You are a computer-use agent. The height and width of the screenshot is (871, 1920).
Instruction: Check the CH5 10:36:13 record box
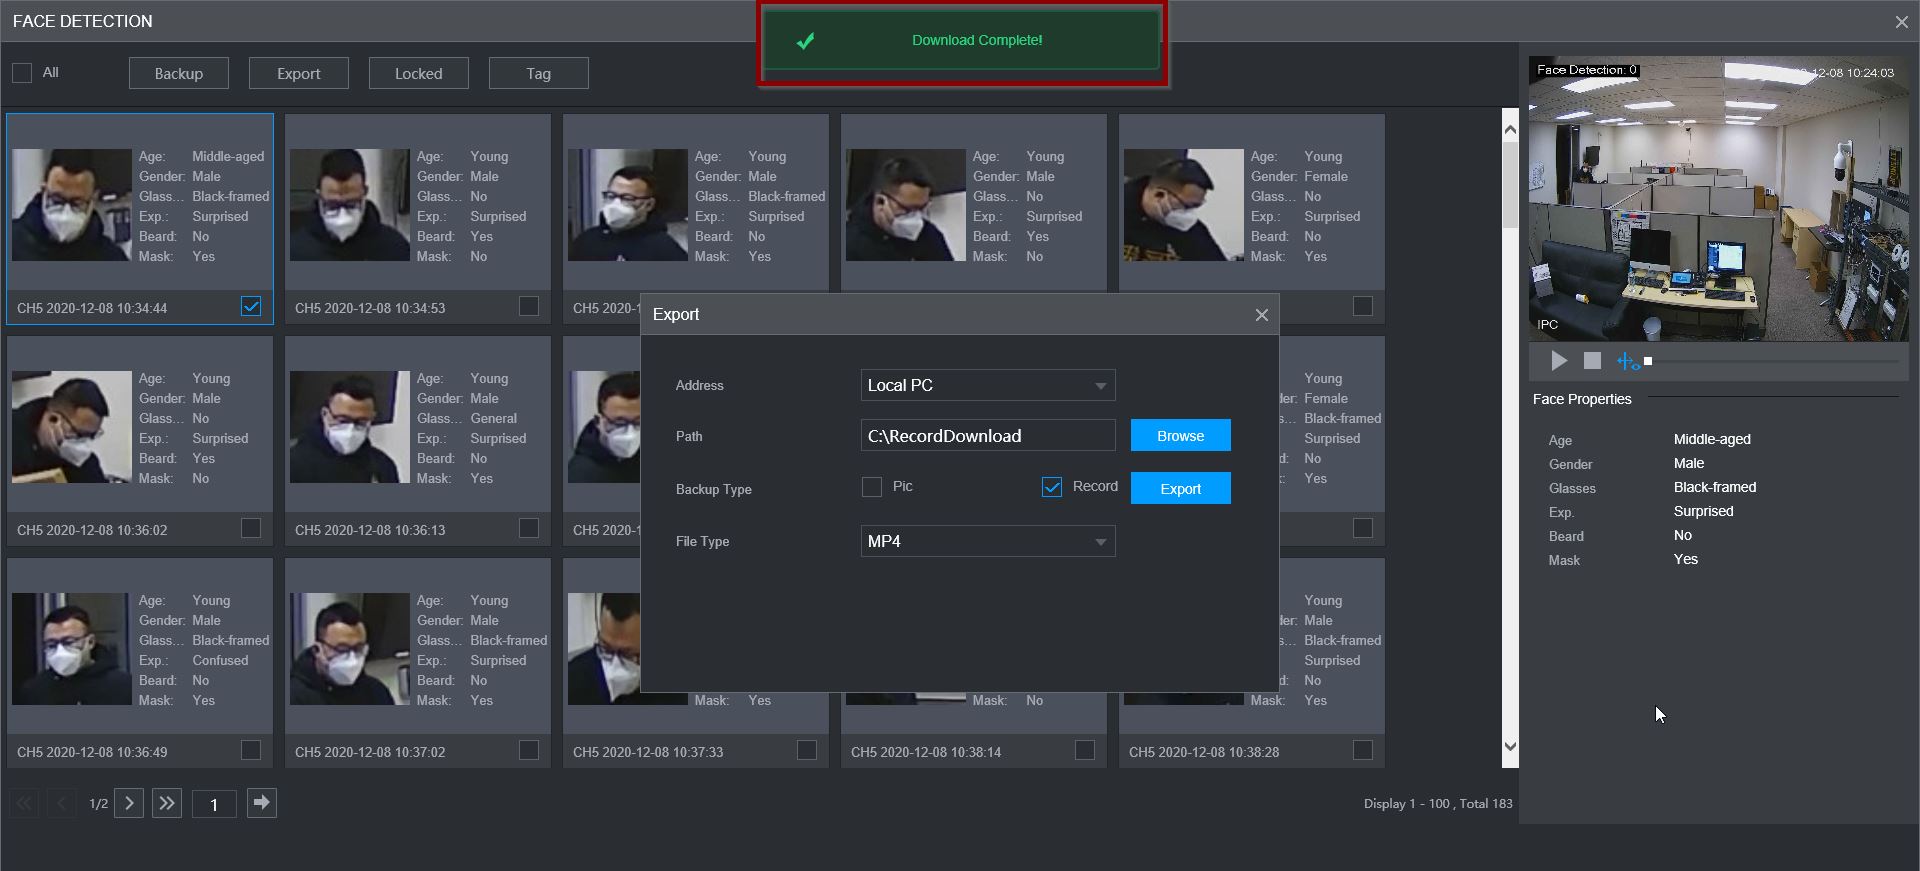click(x=529, y=528)
